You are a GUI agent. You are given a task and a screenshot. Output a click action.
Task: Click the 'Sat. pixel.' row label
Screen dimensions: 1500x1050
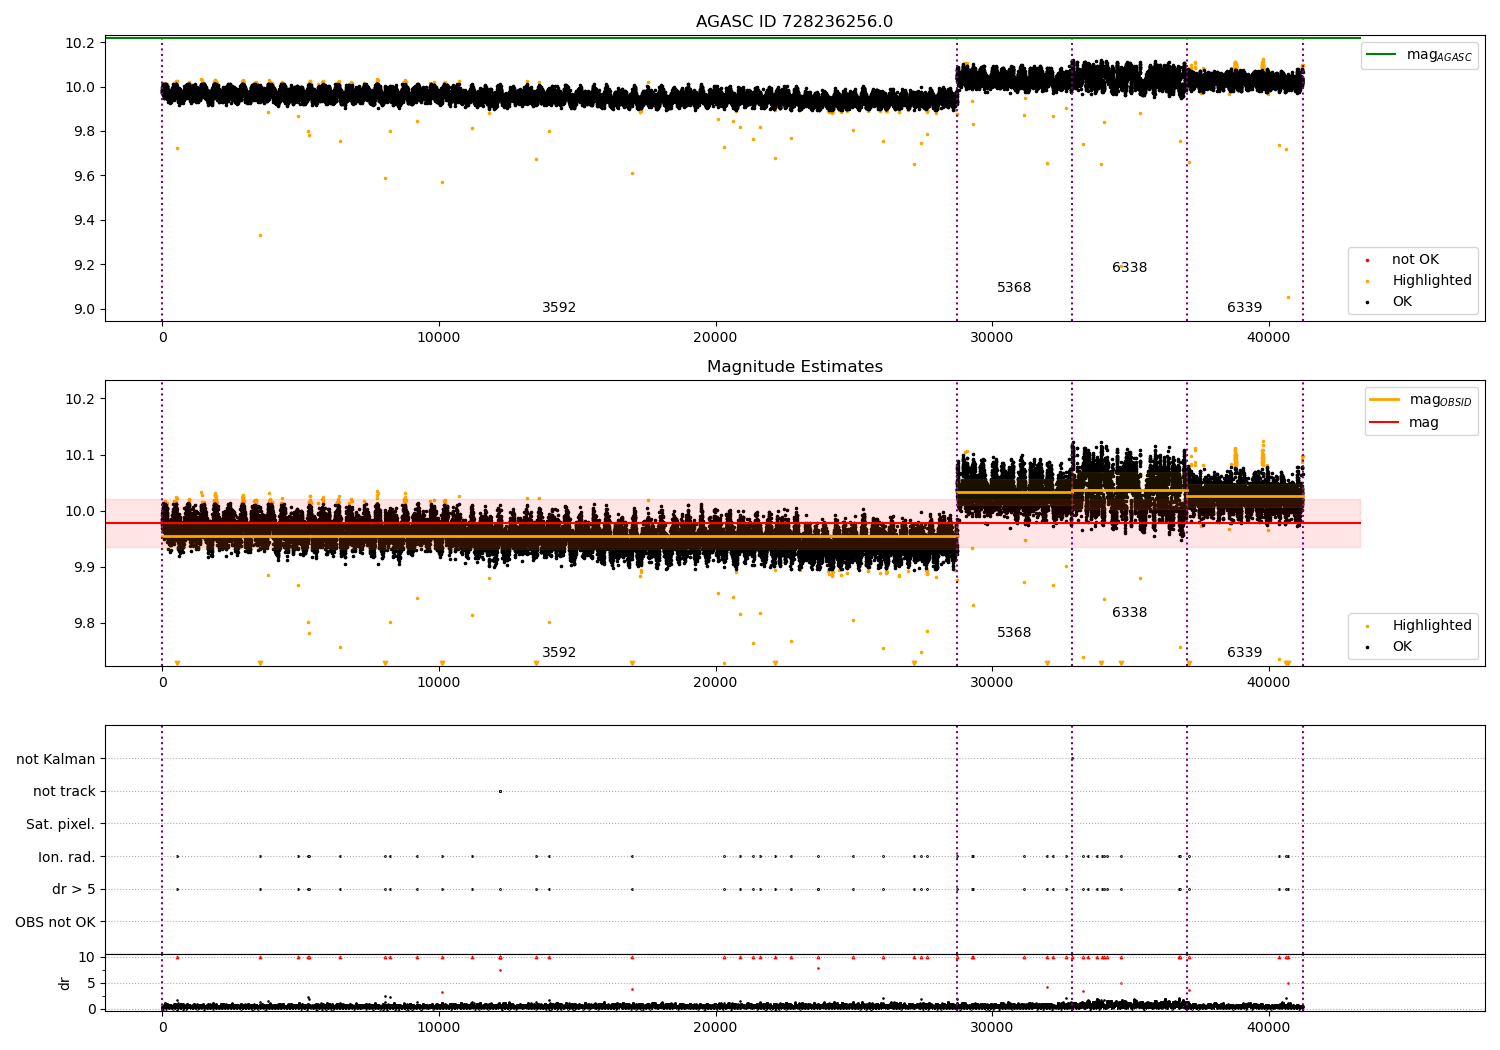(x=61, y=825)
